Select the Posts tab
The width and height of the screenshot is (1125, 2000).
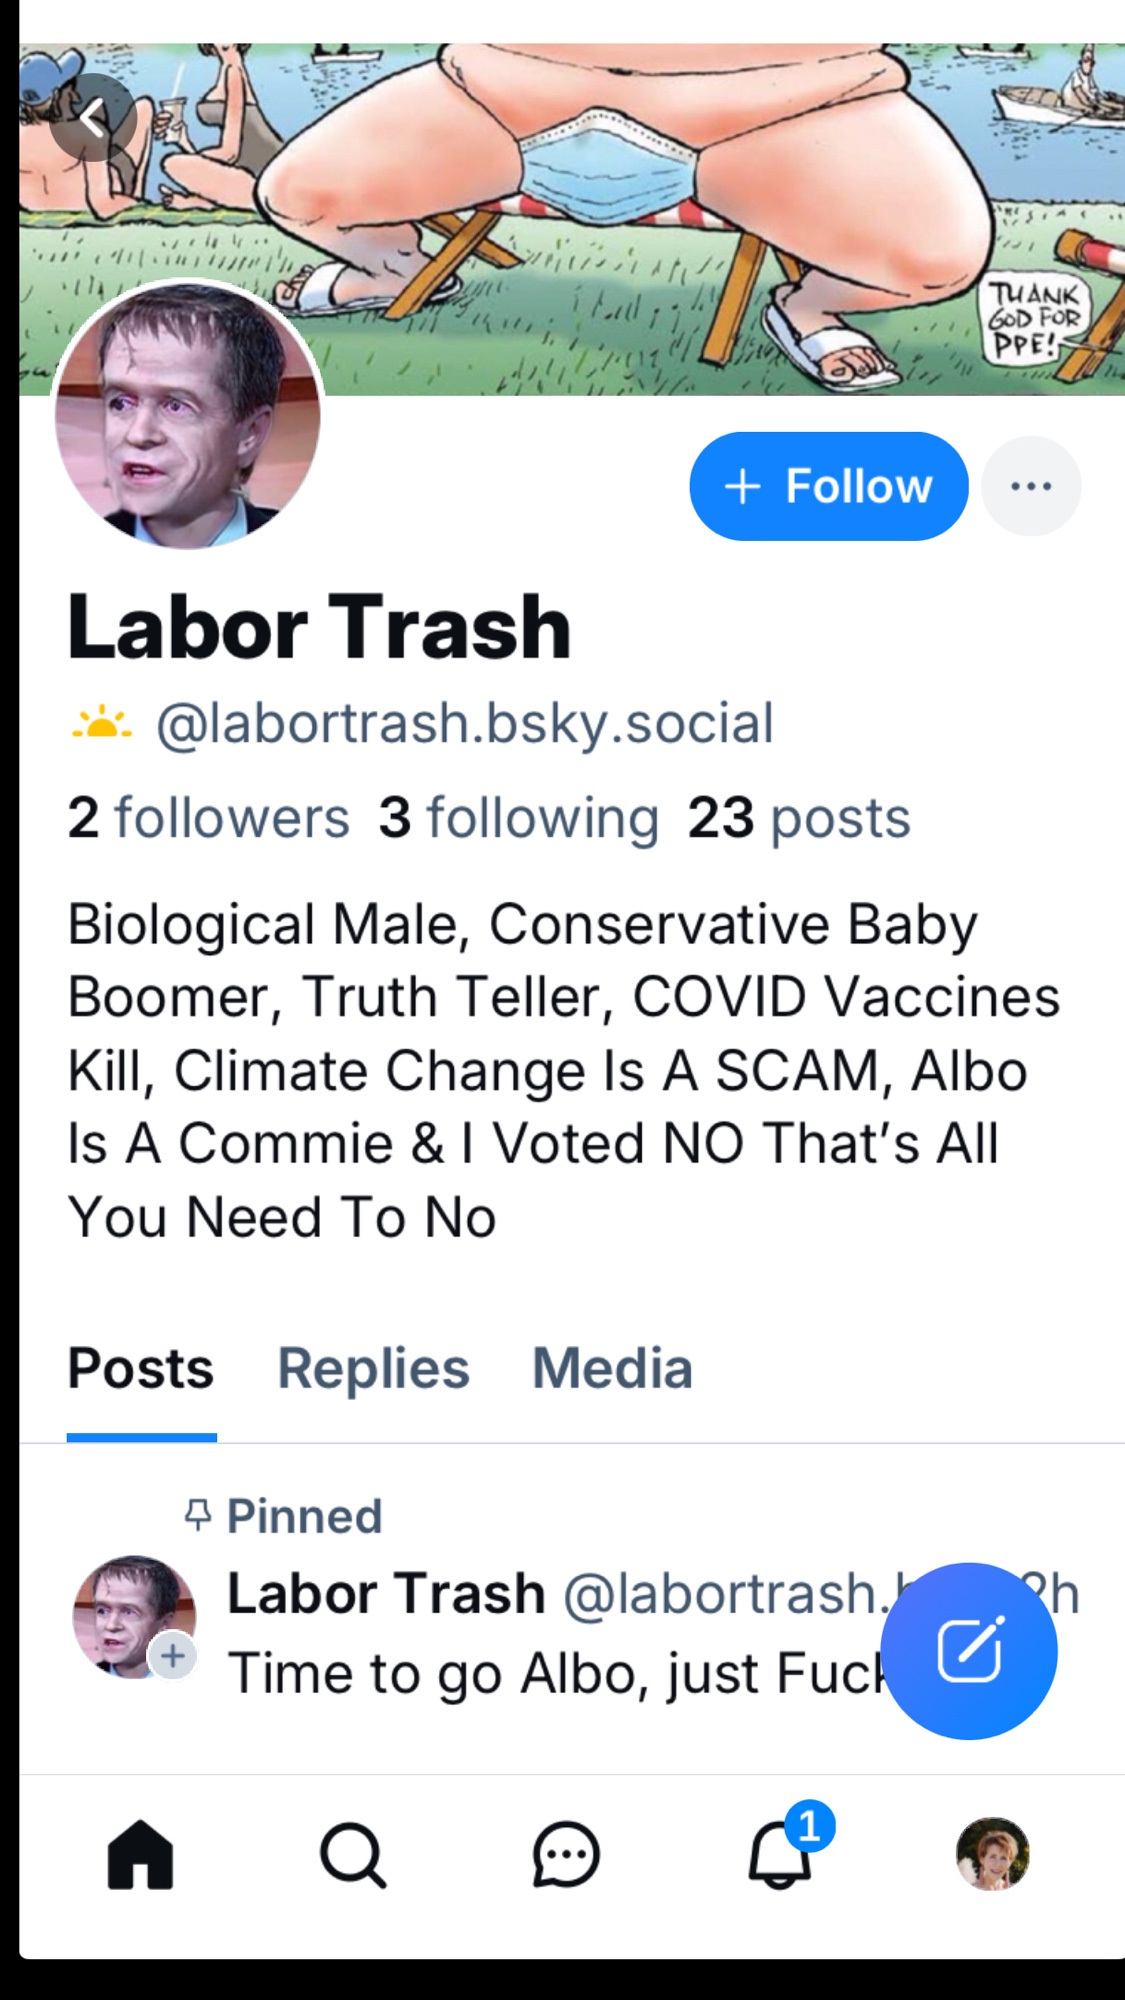pos(141,1368)
